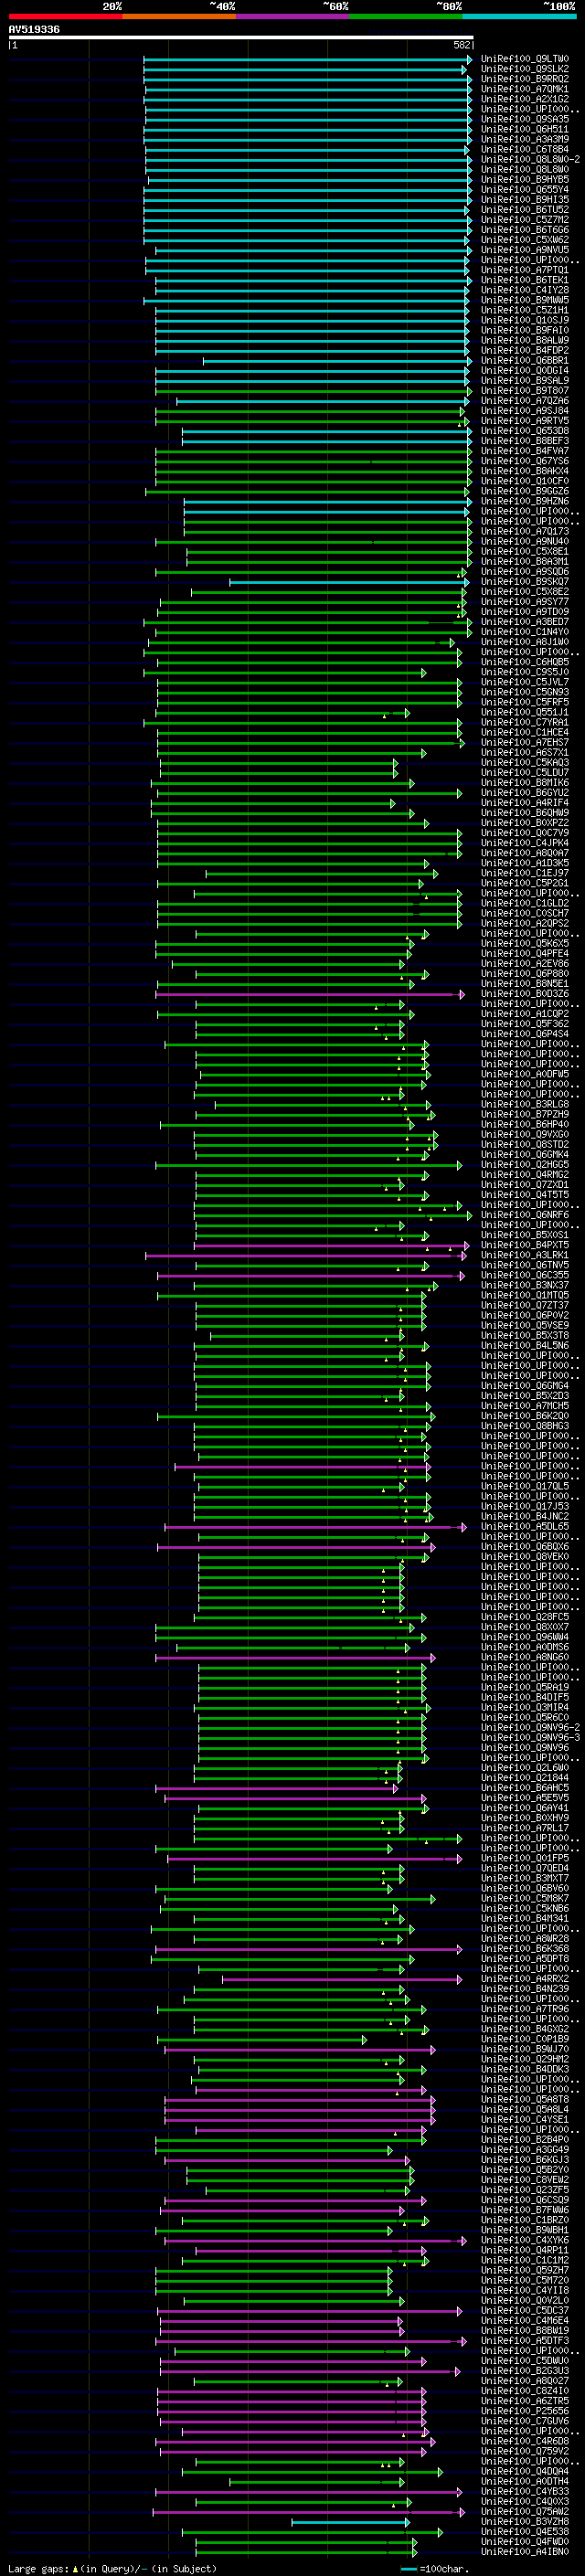Select the UniRef100_B9HYB5 entry
This screenshot has width=585, height=2576.
click(524, 180)
